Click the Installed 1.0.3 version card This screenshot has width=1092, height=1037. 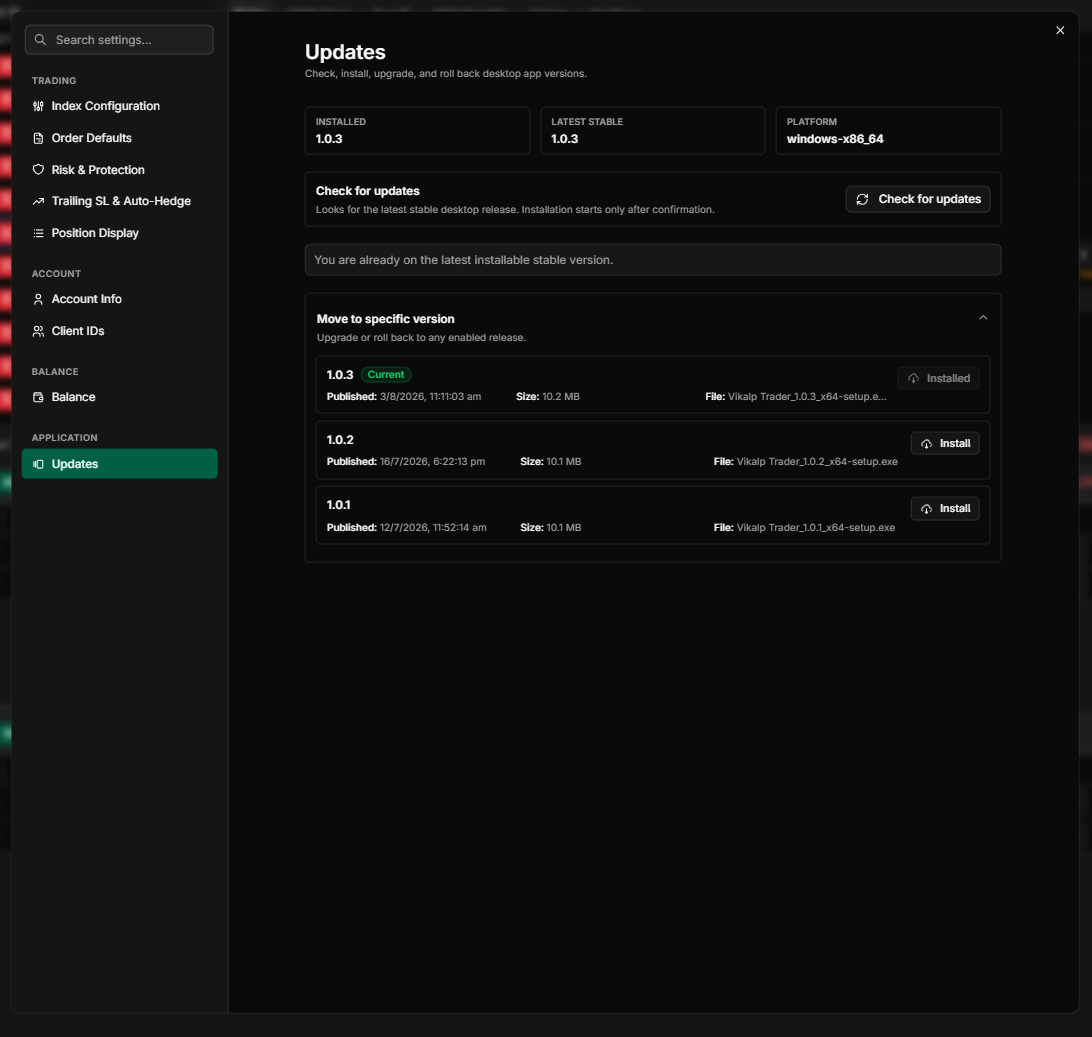(417, 130)
